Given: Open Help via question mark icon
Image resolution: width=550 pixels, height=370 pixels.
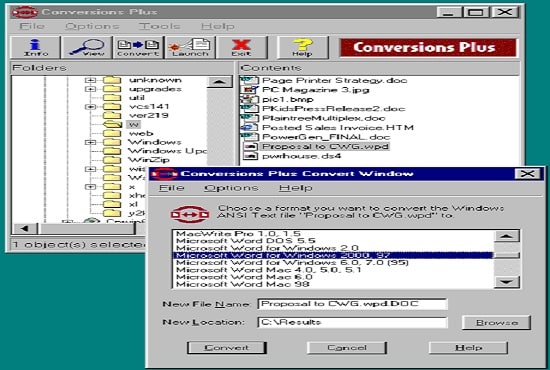Looking at the screenshot, I should coord(303,47).
